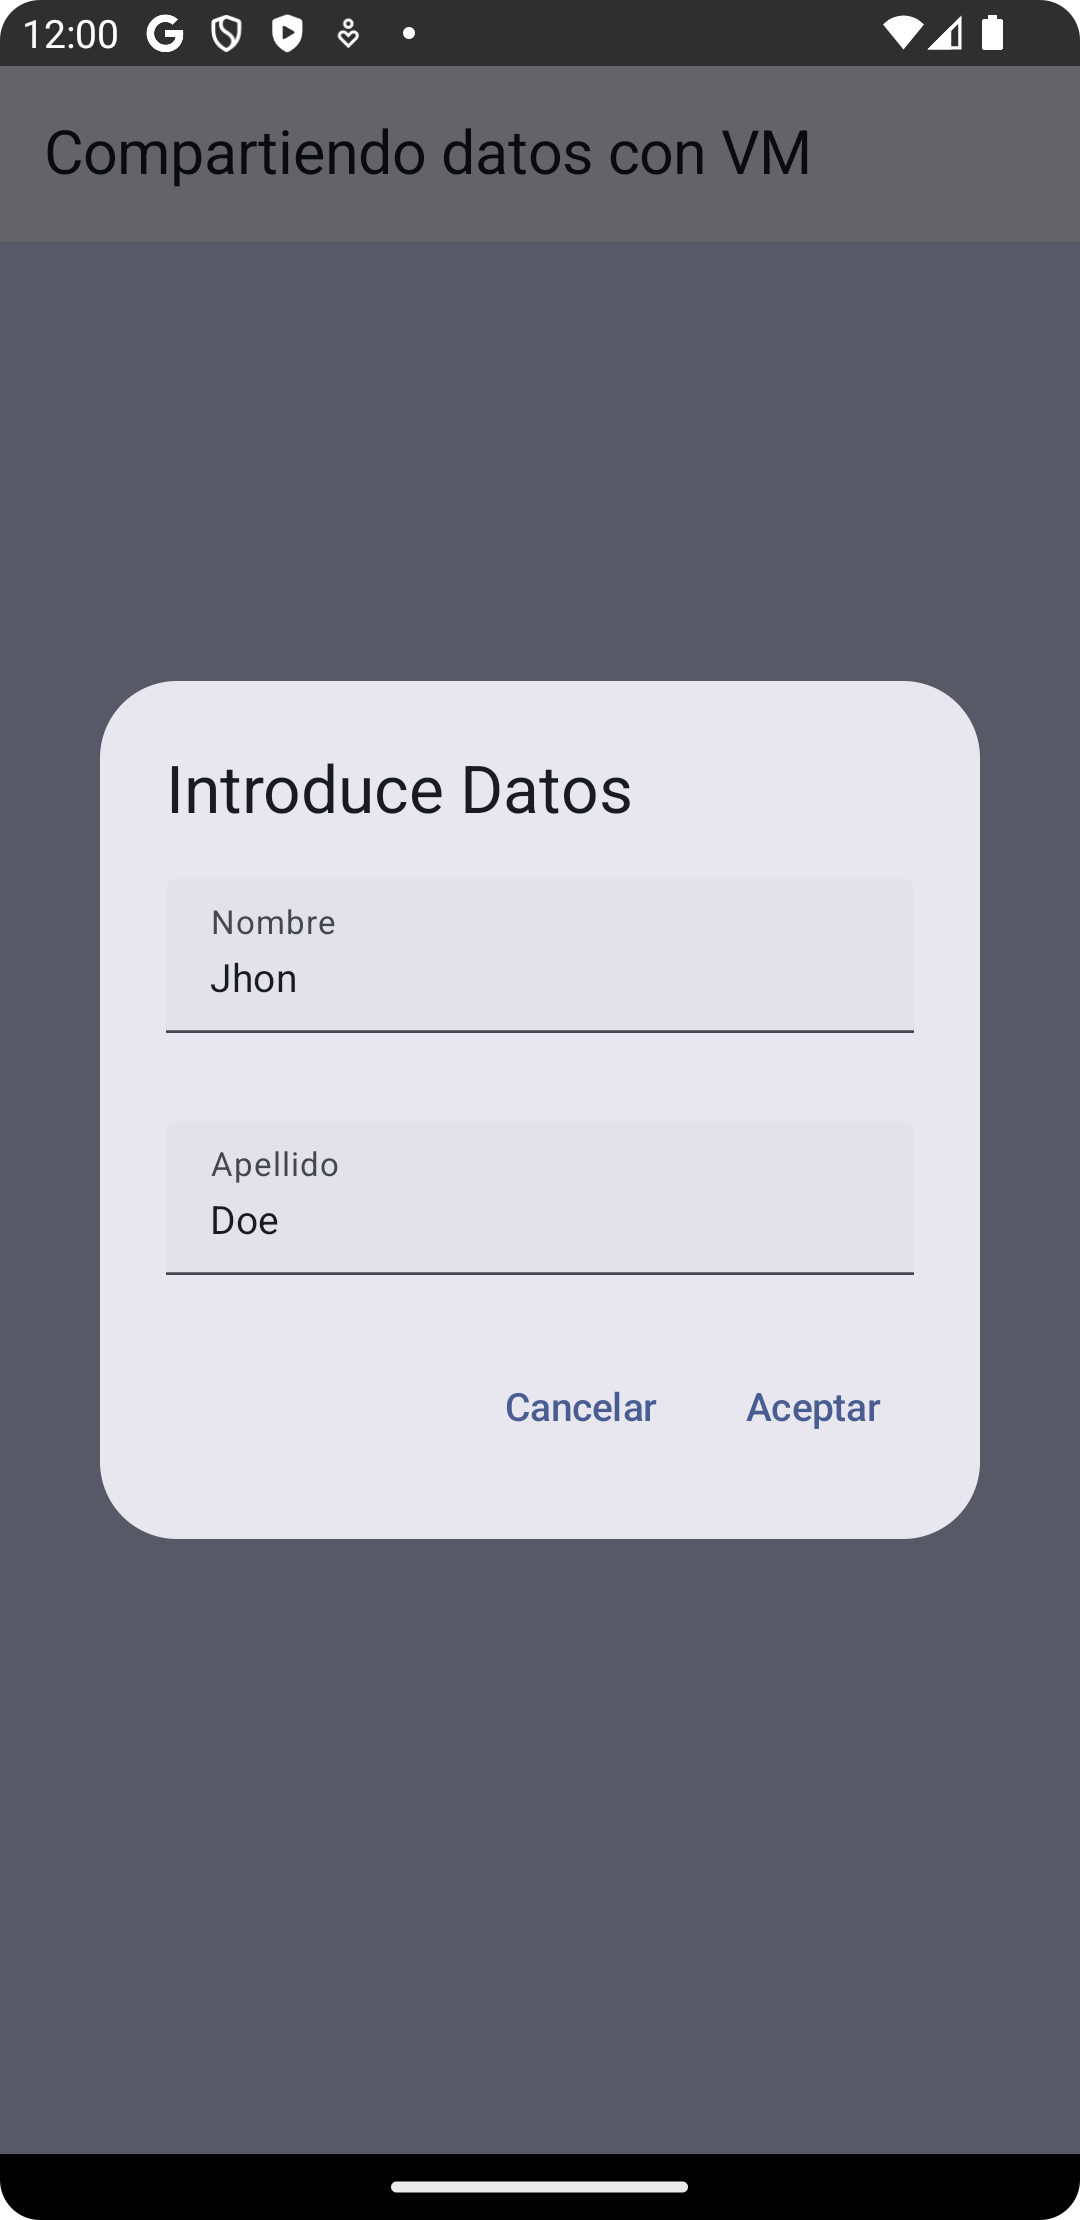This screenshot has width=1080, height=2220.
Task: Click the 'Introduce Datos' dialog title
Action: click(x=399, y=790)
